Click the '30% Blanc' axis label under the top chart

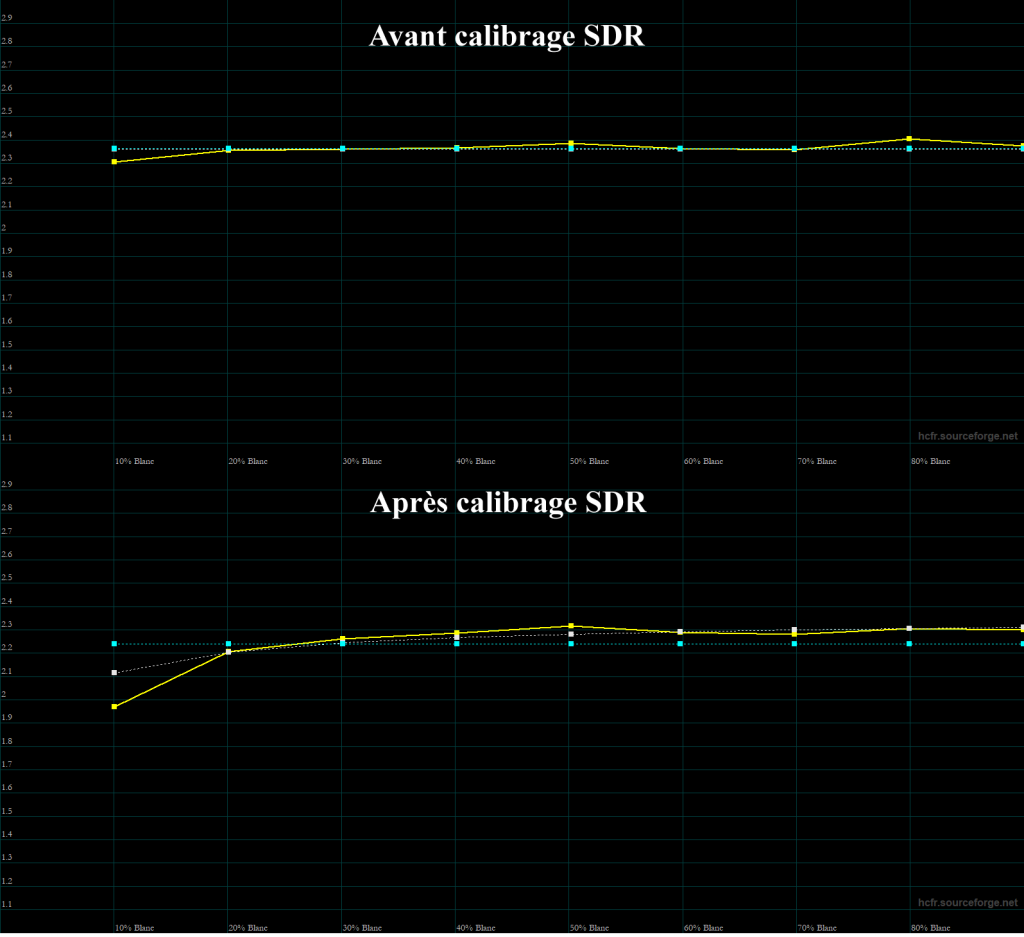tap(362, 461)
